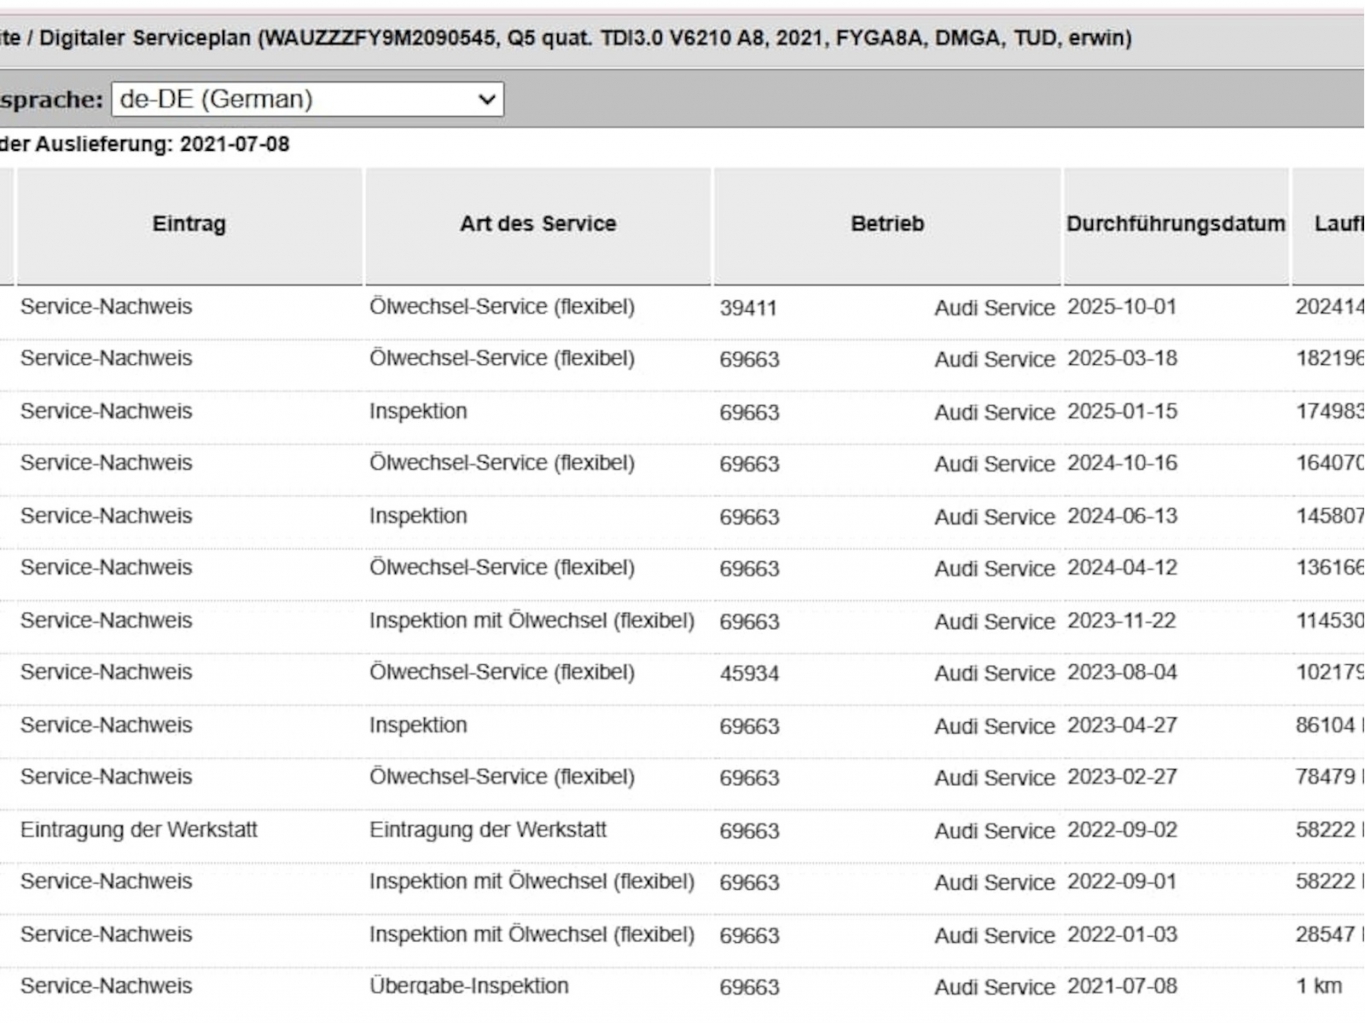Sort by the Eintrag column header
This screenshot has width=1365, height=1023.
[x=189, y=224]
